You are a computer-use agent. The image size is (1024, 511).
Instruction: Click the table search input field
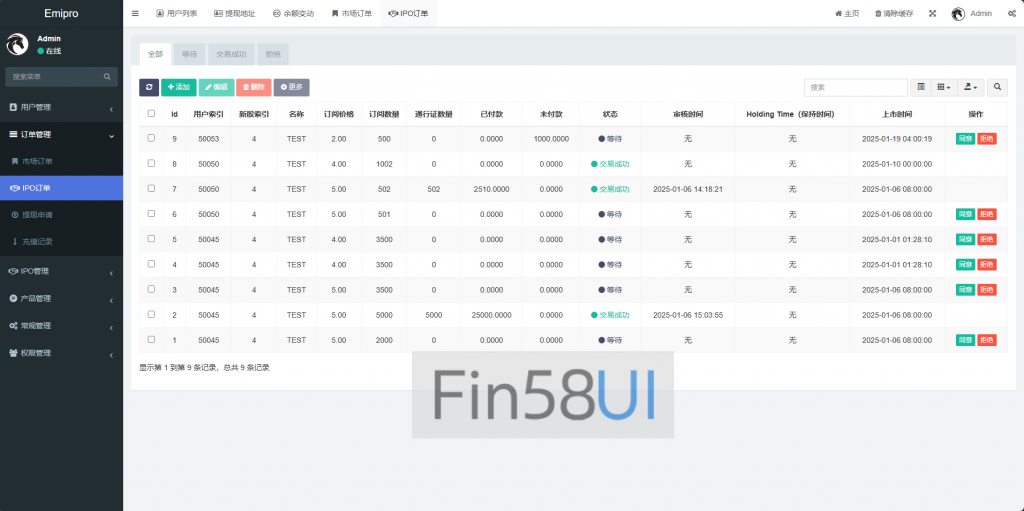pyautogui.click(x=855, y=88)
